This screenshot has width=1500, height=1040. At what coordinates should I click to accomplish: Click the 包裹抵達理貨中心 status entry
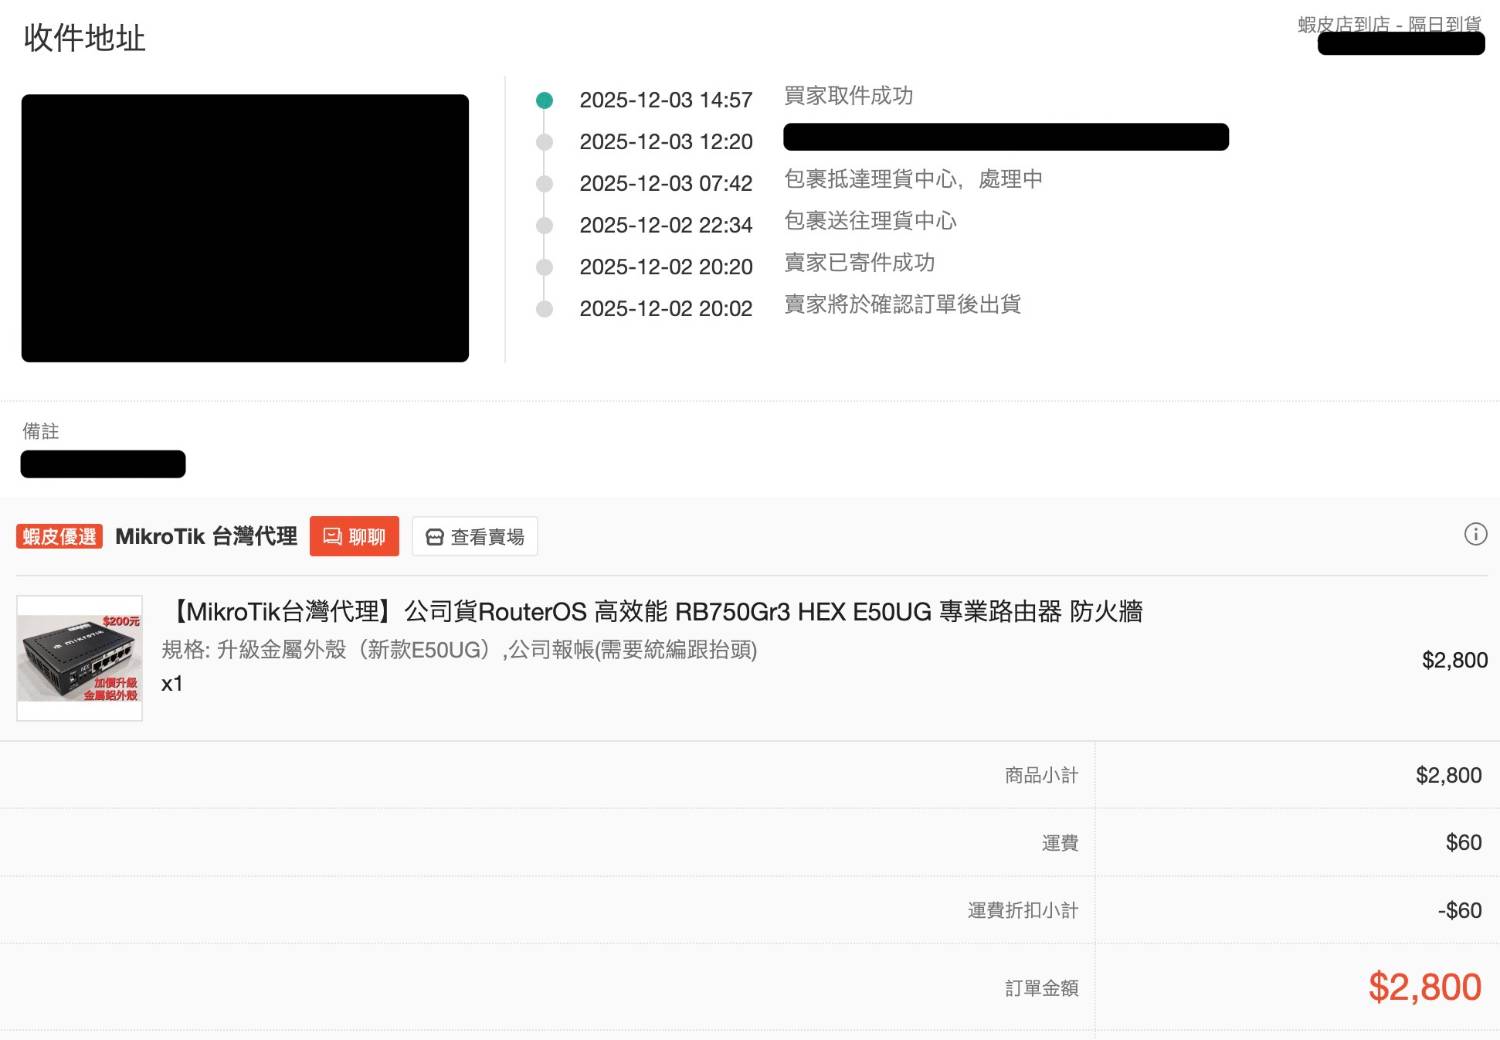click(912, 179)
